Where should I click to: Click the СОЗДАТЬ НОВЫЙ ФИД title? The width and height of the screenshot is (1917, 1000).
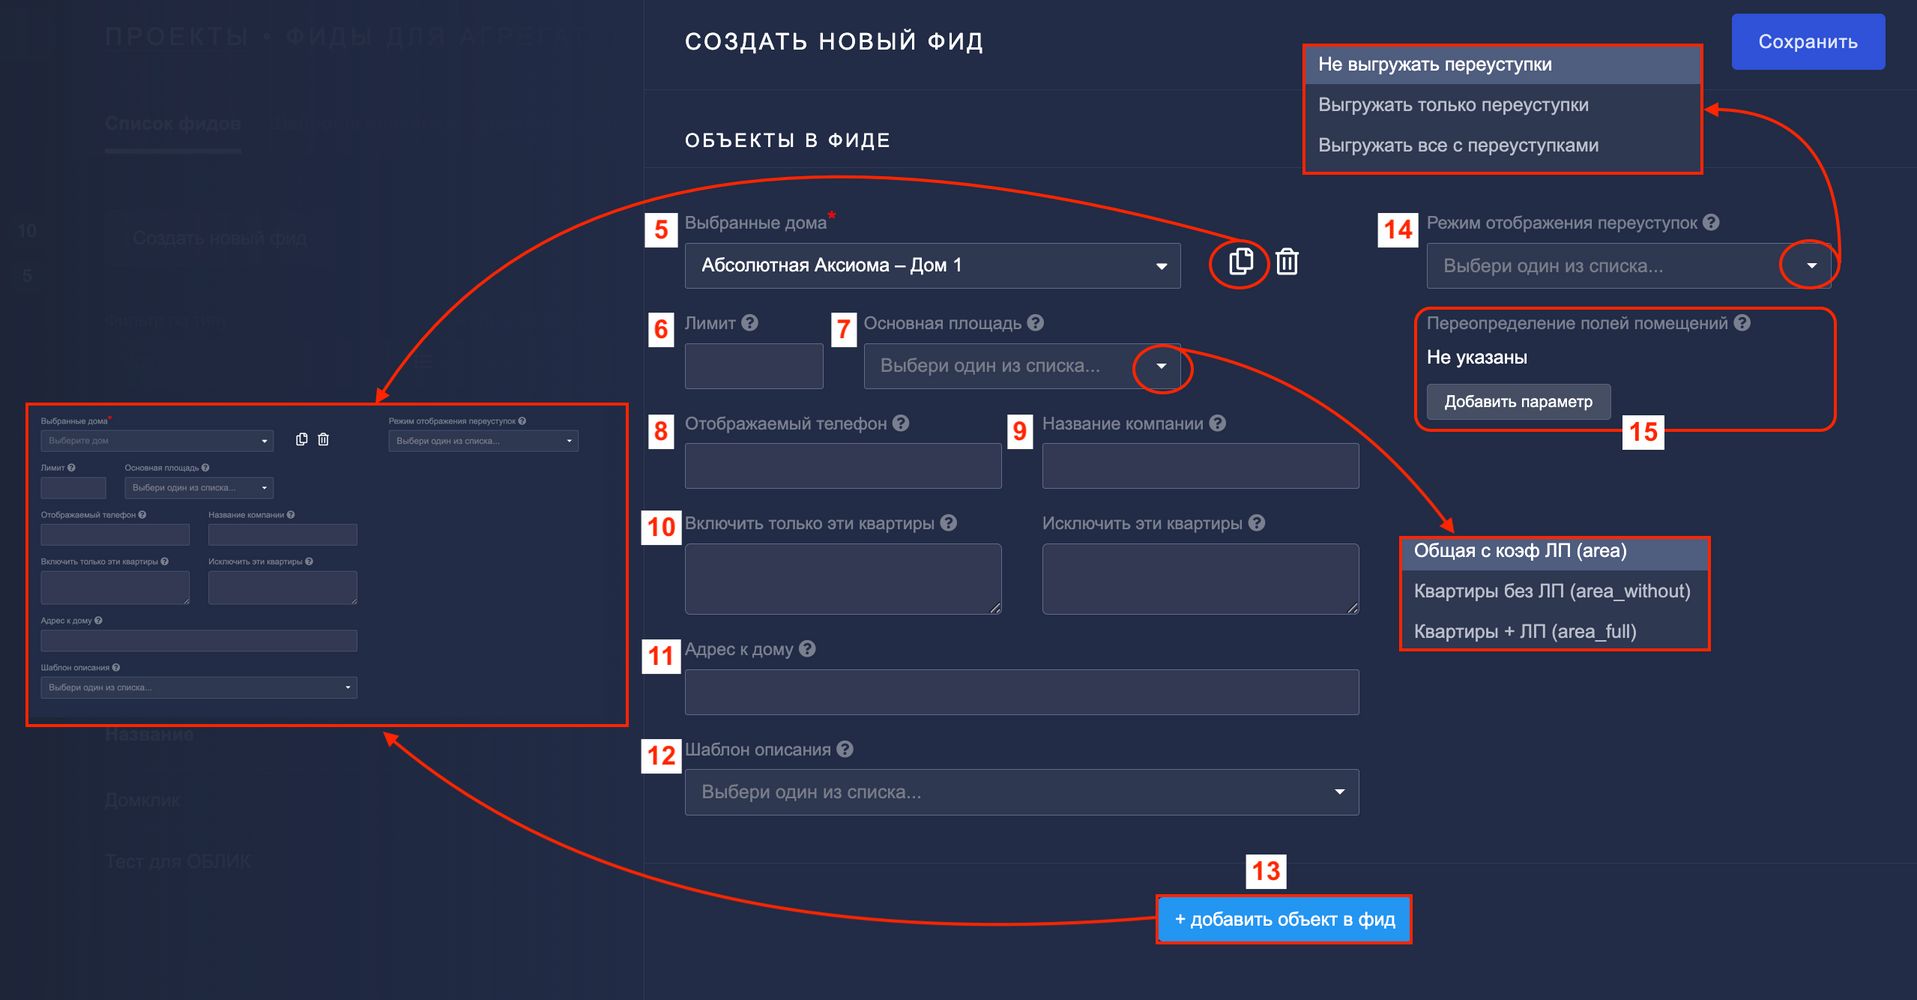tap(834, 42)
